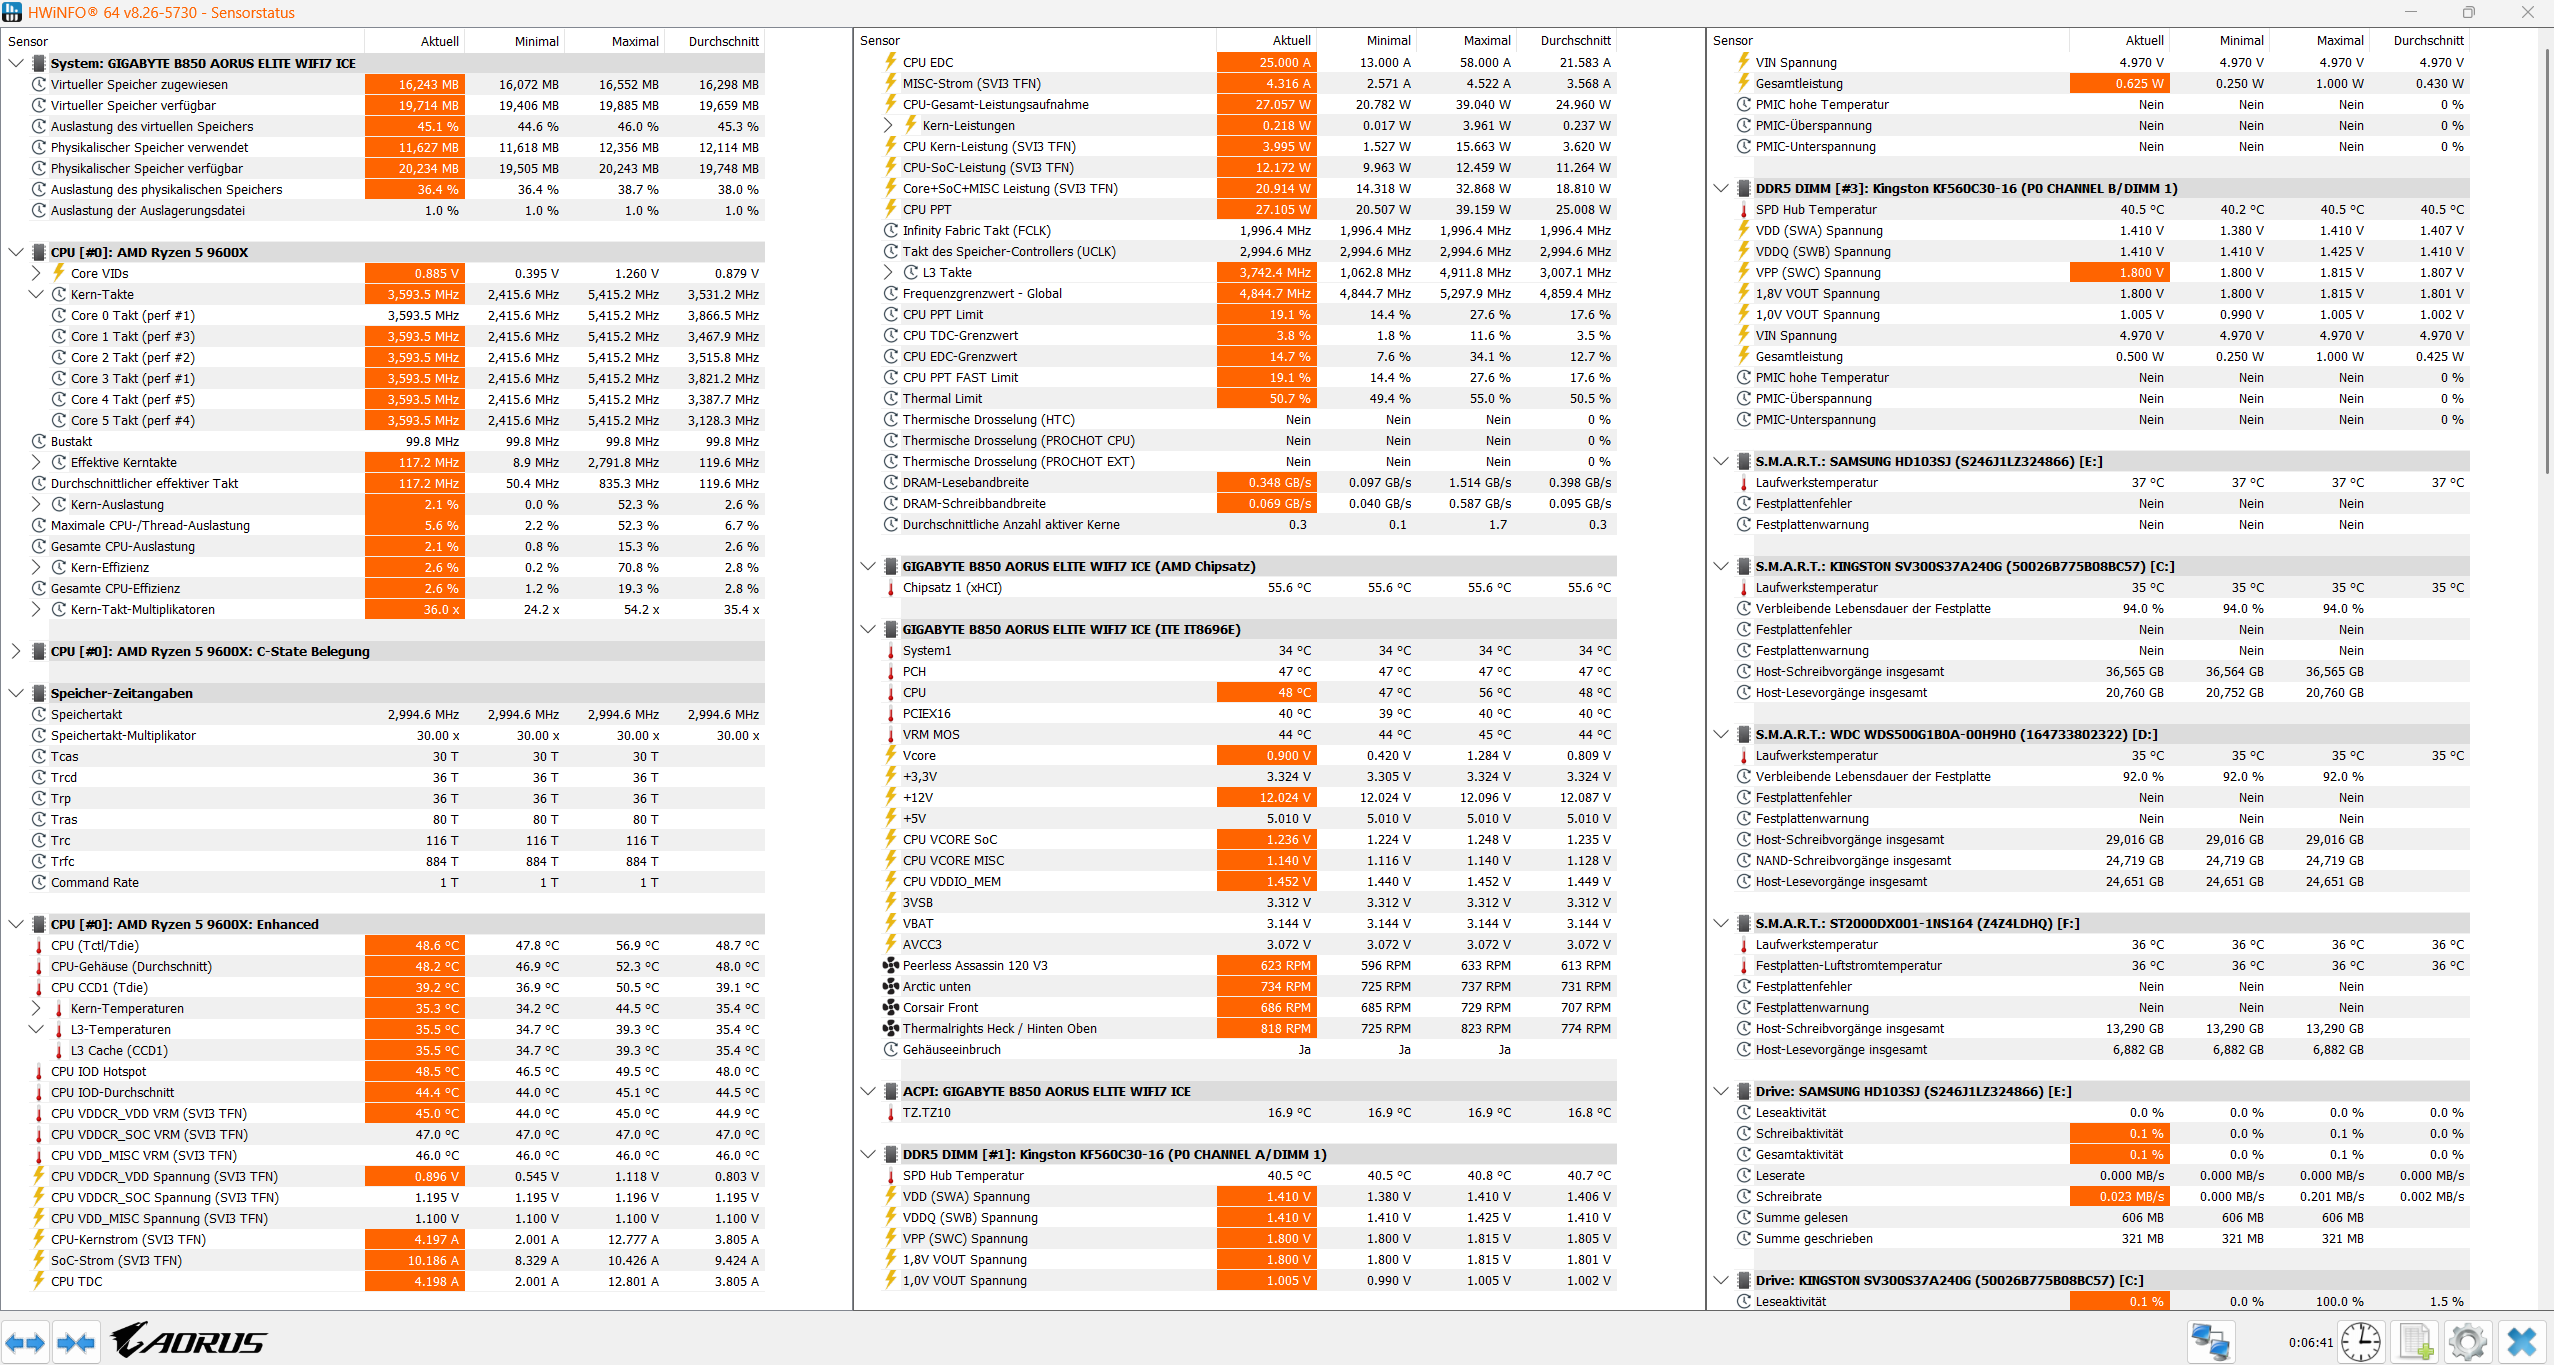2554x1365 pixels.
Task: Click the expand columns arrows icon
Action: click(25, 1342)
